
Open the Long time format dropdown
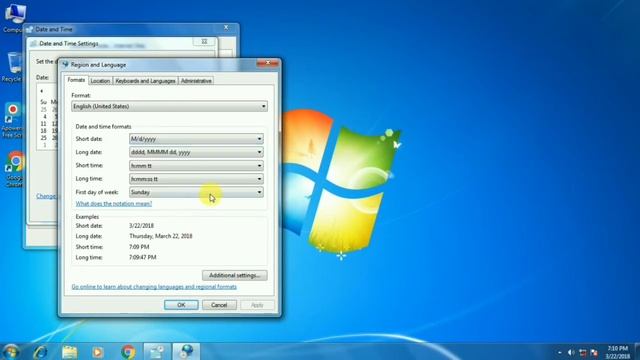[196, 179]
